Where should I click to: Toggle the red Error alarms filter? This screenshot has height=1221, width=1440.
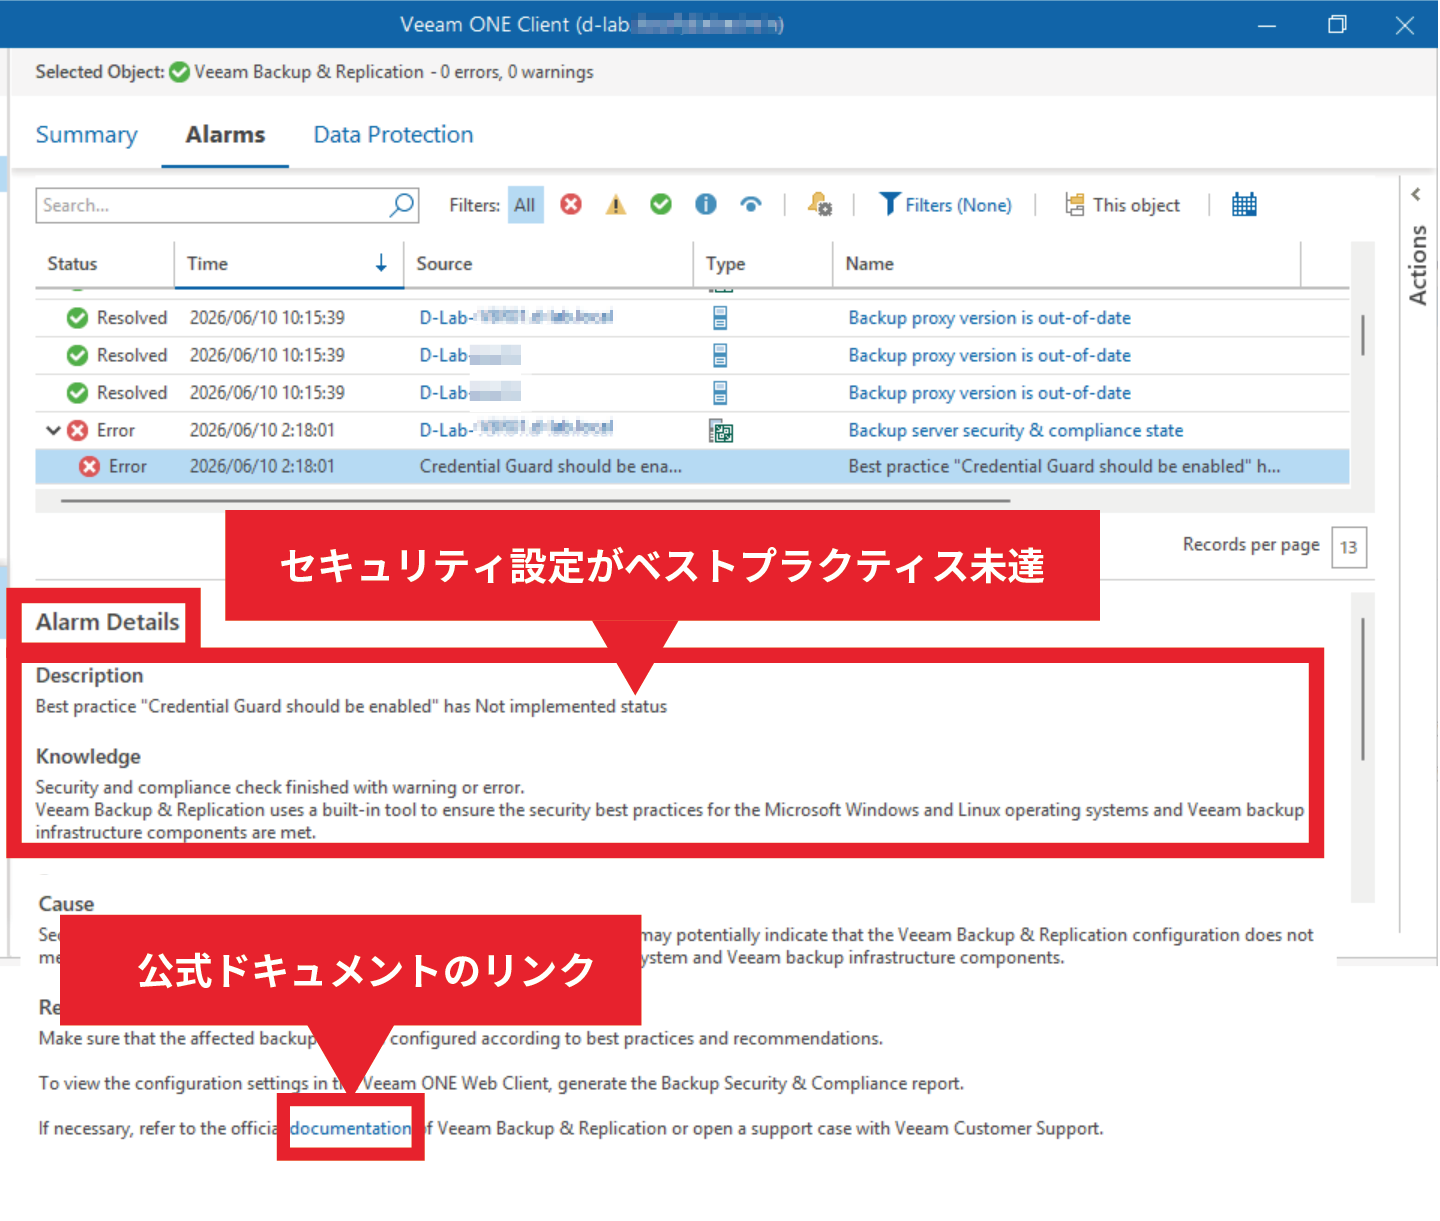click(x=571, y=205)
